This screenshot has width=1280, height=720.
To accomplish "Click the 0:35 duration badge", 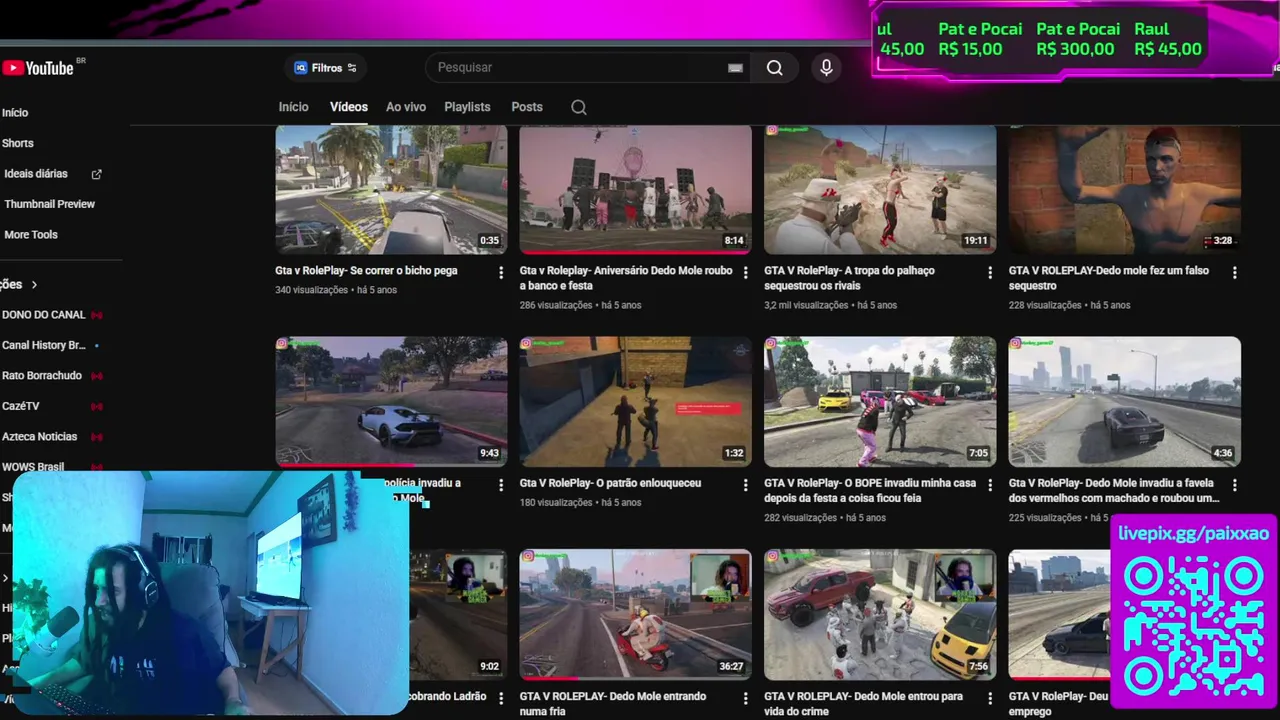I will tap(489, 241).
